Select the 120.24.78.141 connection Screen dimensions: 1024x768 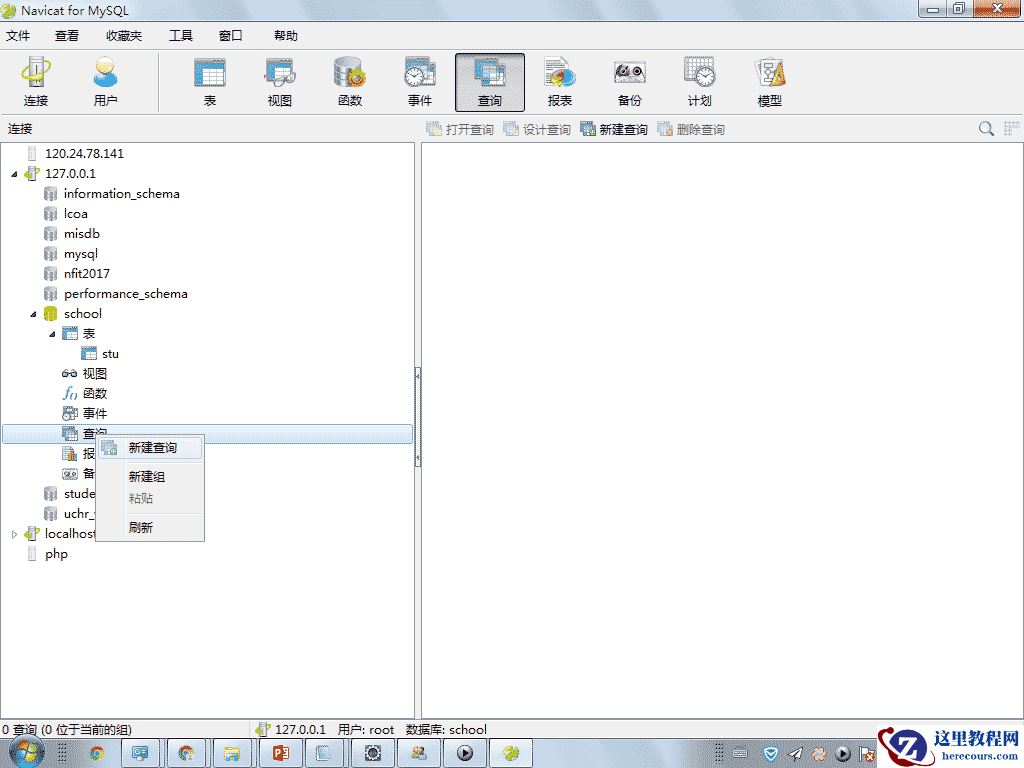click(84, 153)
